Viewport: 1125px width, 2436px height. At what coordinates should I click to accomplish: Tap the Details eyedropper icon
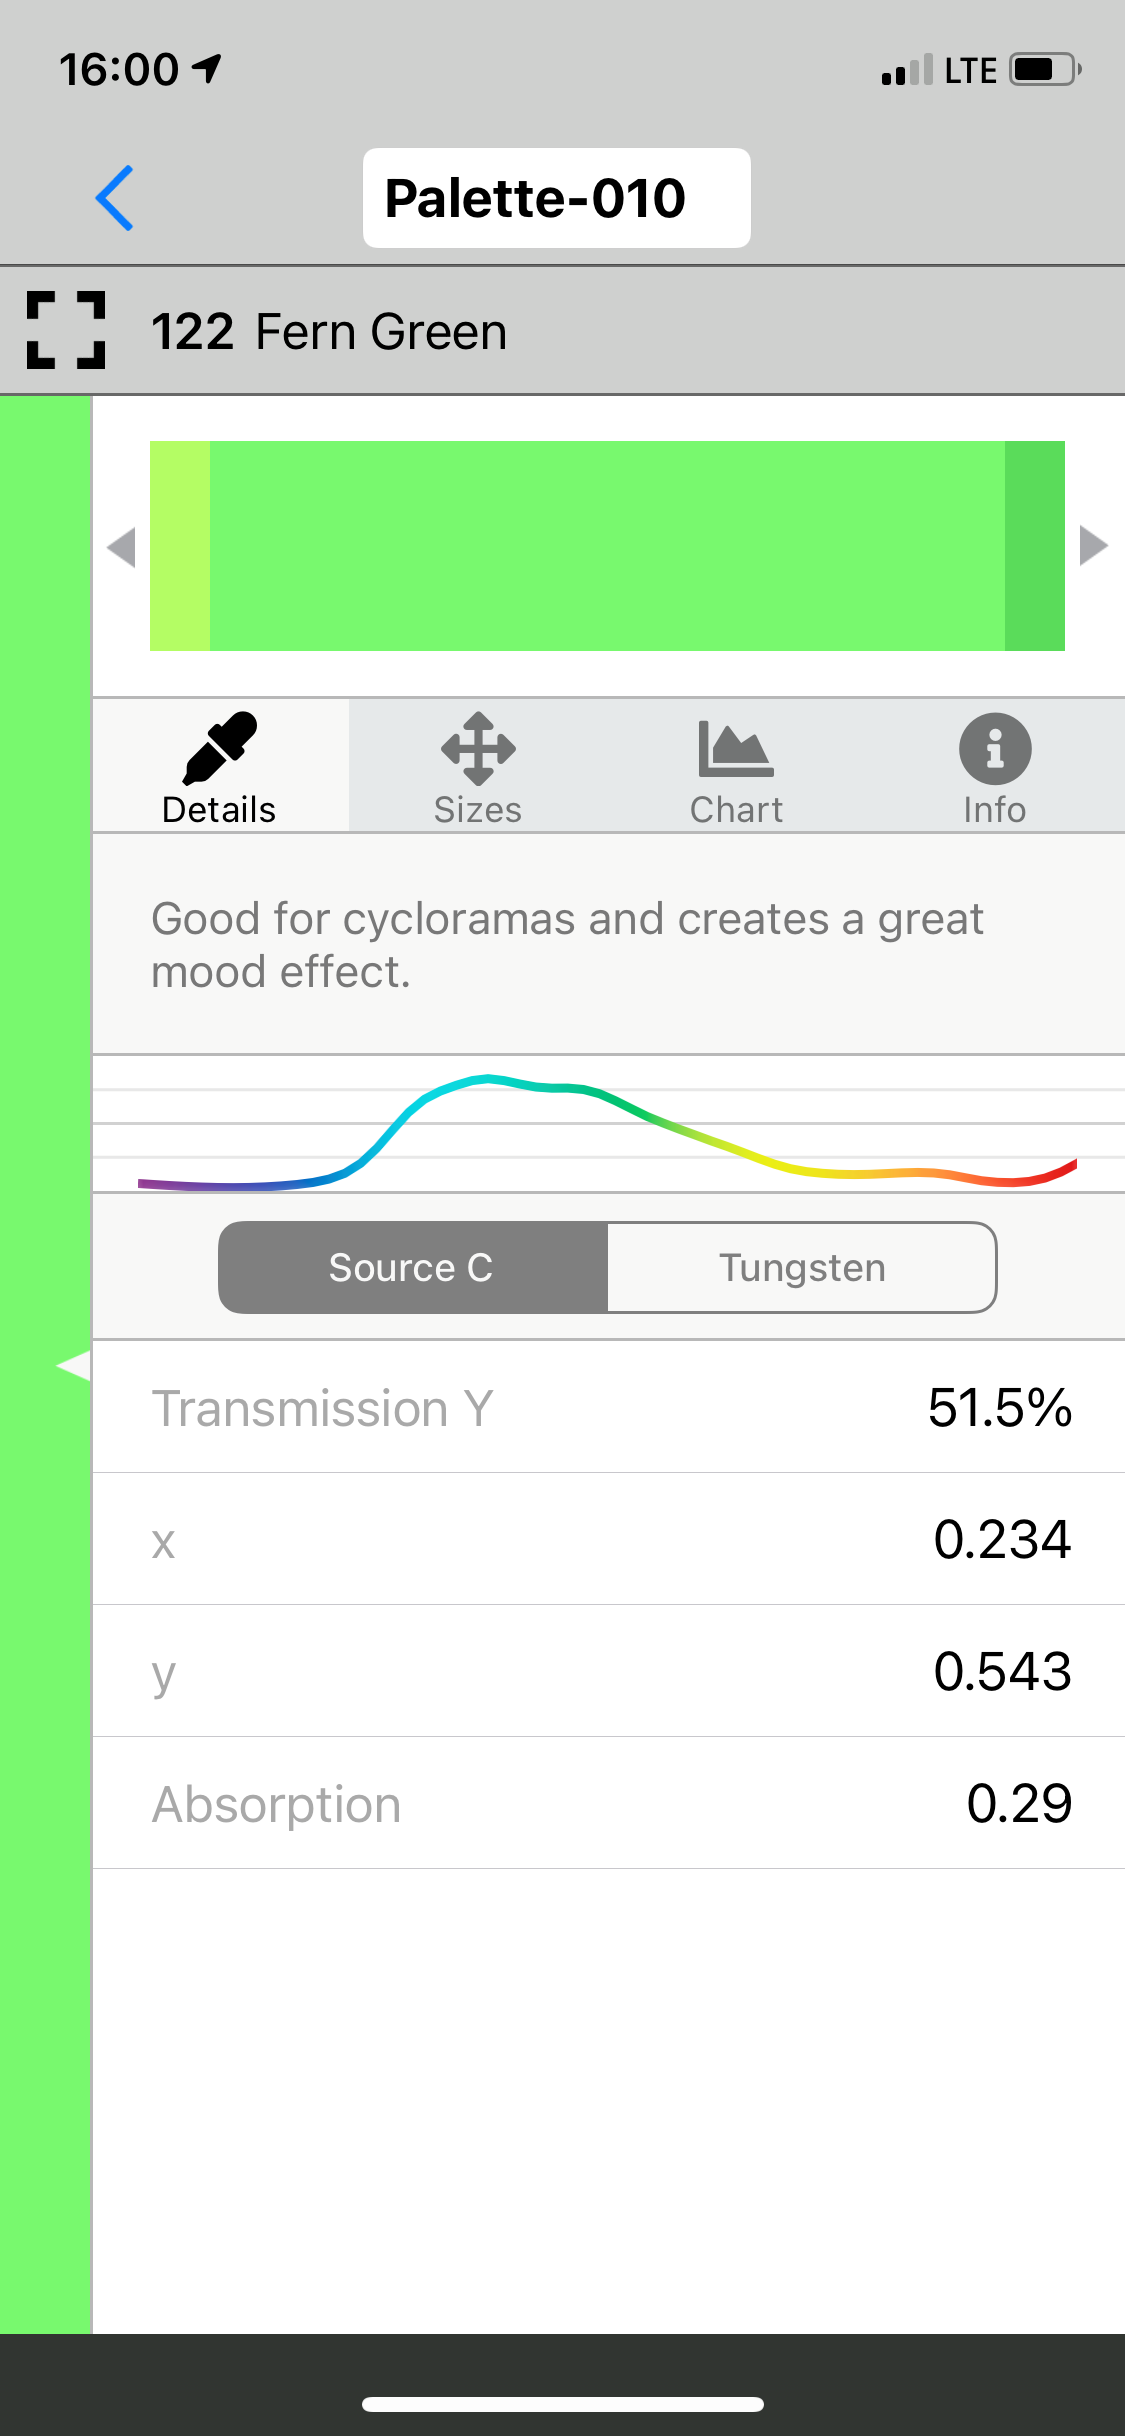click(x=219, y=748)
